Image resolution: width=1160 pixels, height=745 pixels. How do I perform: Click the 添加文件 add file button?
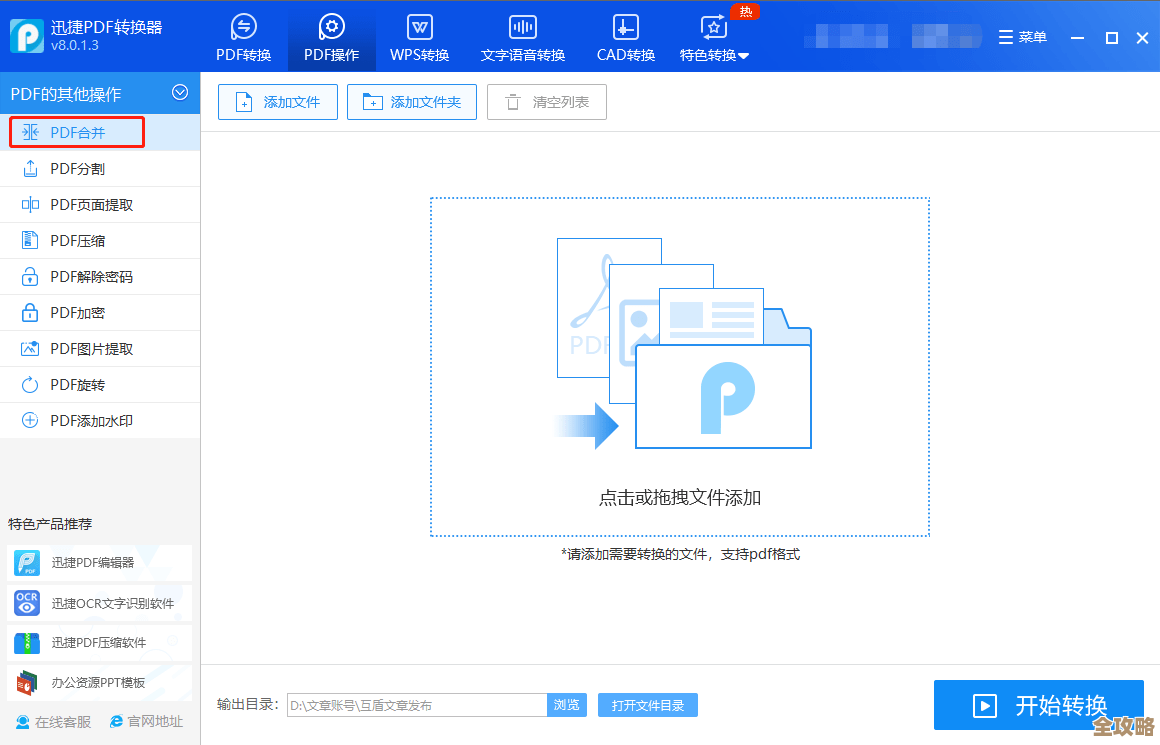click(x=277, y=101)
